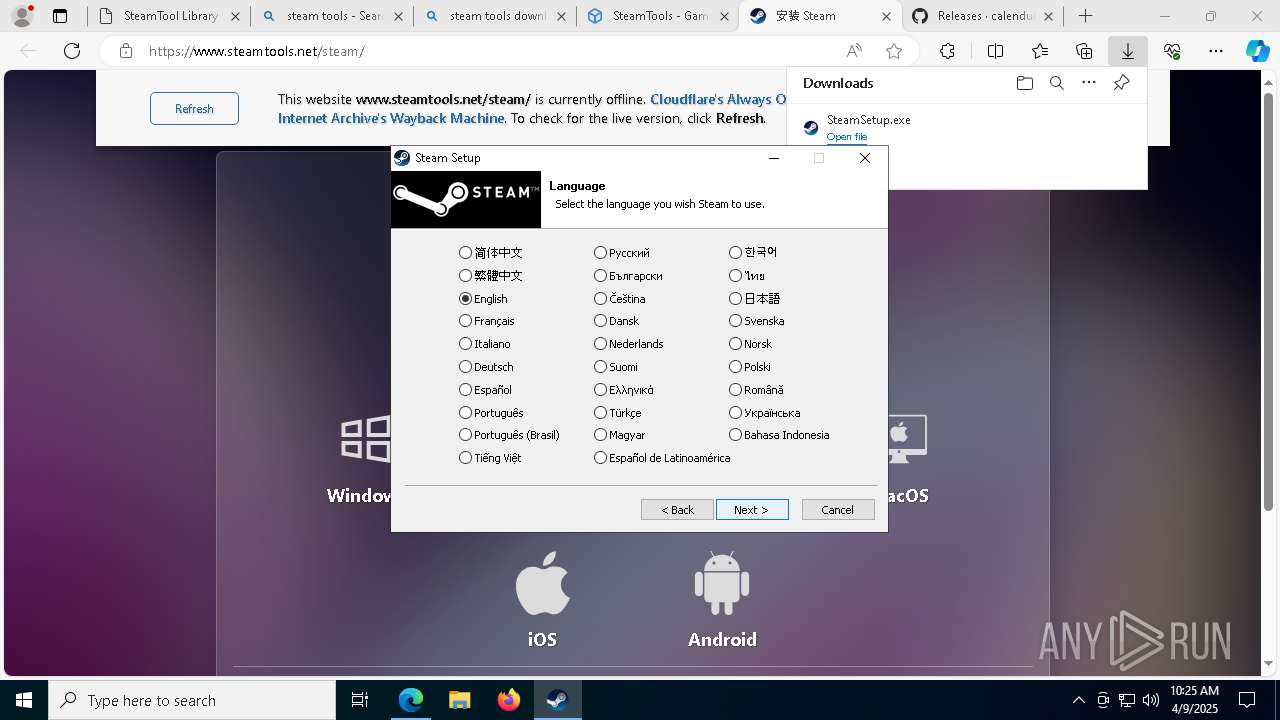Show hidden system tray icons chevron
This screenshot has width=1280, height=720.
click(1078, 700)
